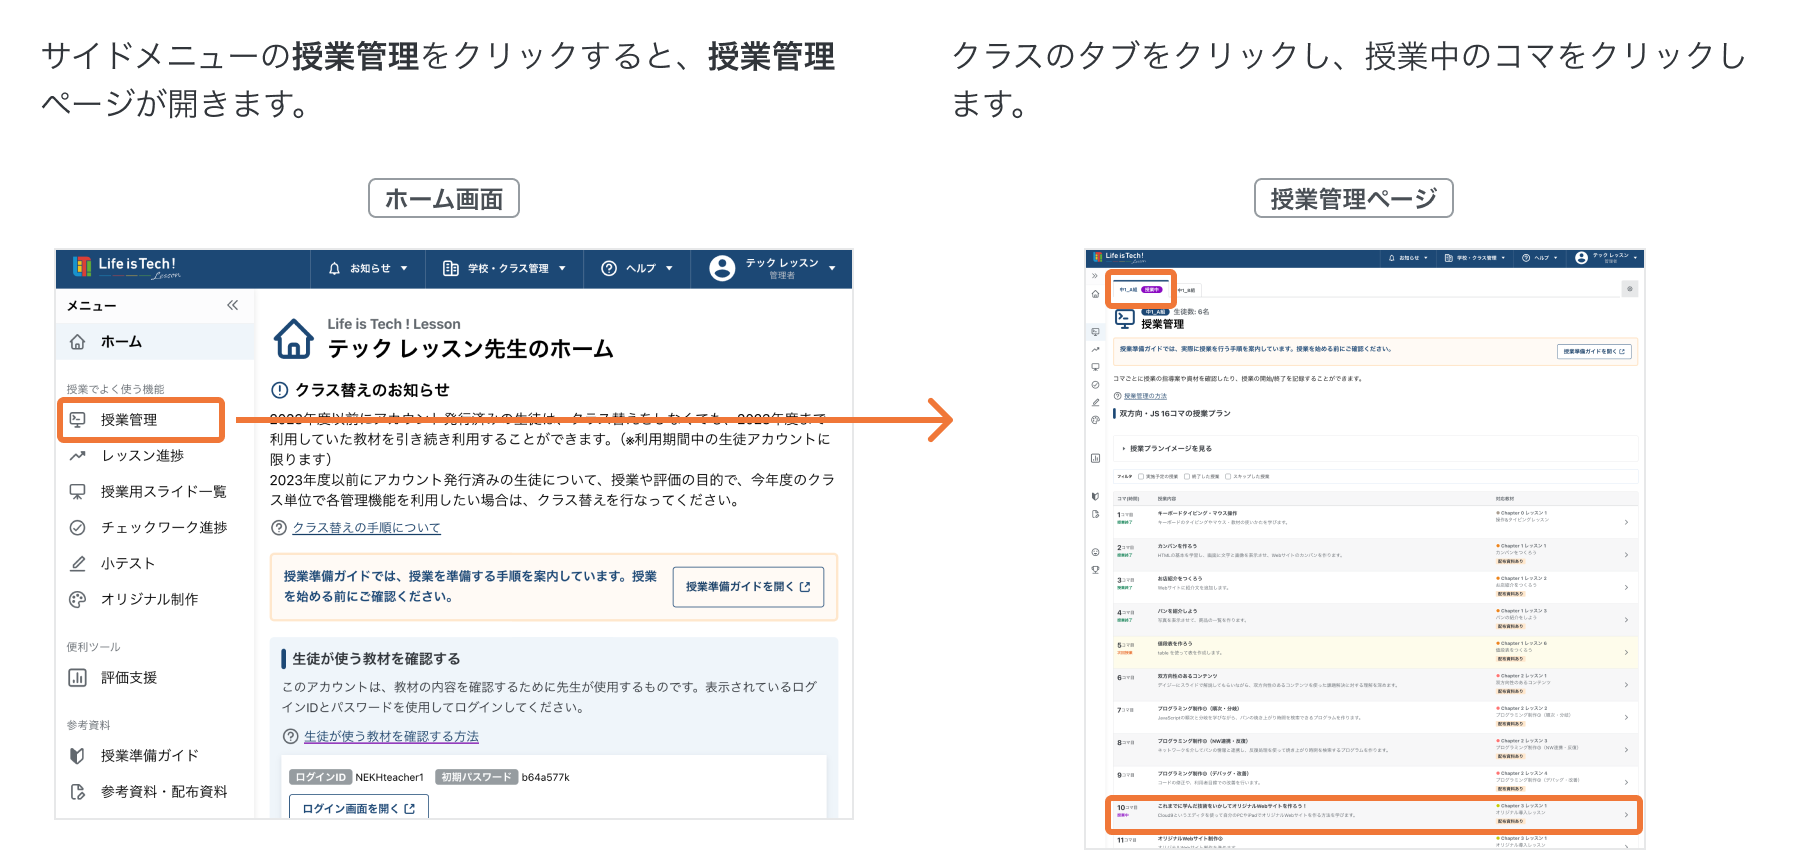
Task: Open the クラス替えの手順について link
Action: tap(365, 528)
